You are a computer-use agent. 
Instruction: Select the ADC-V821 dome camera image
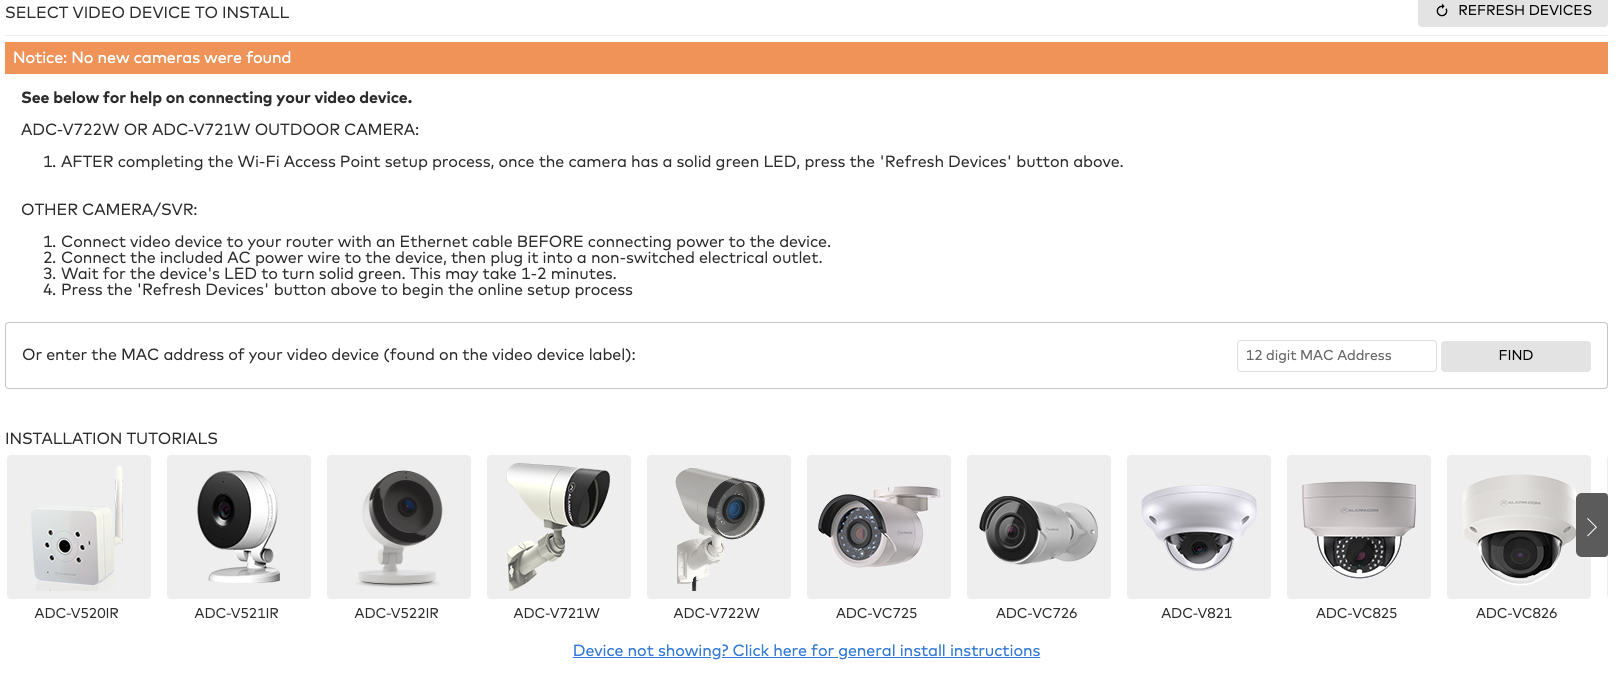[x=1199, y=527]
